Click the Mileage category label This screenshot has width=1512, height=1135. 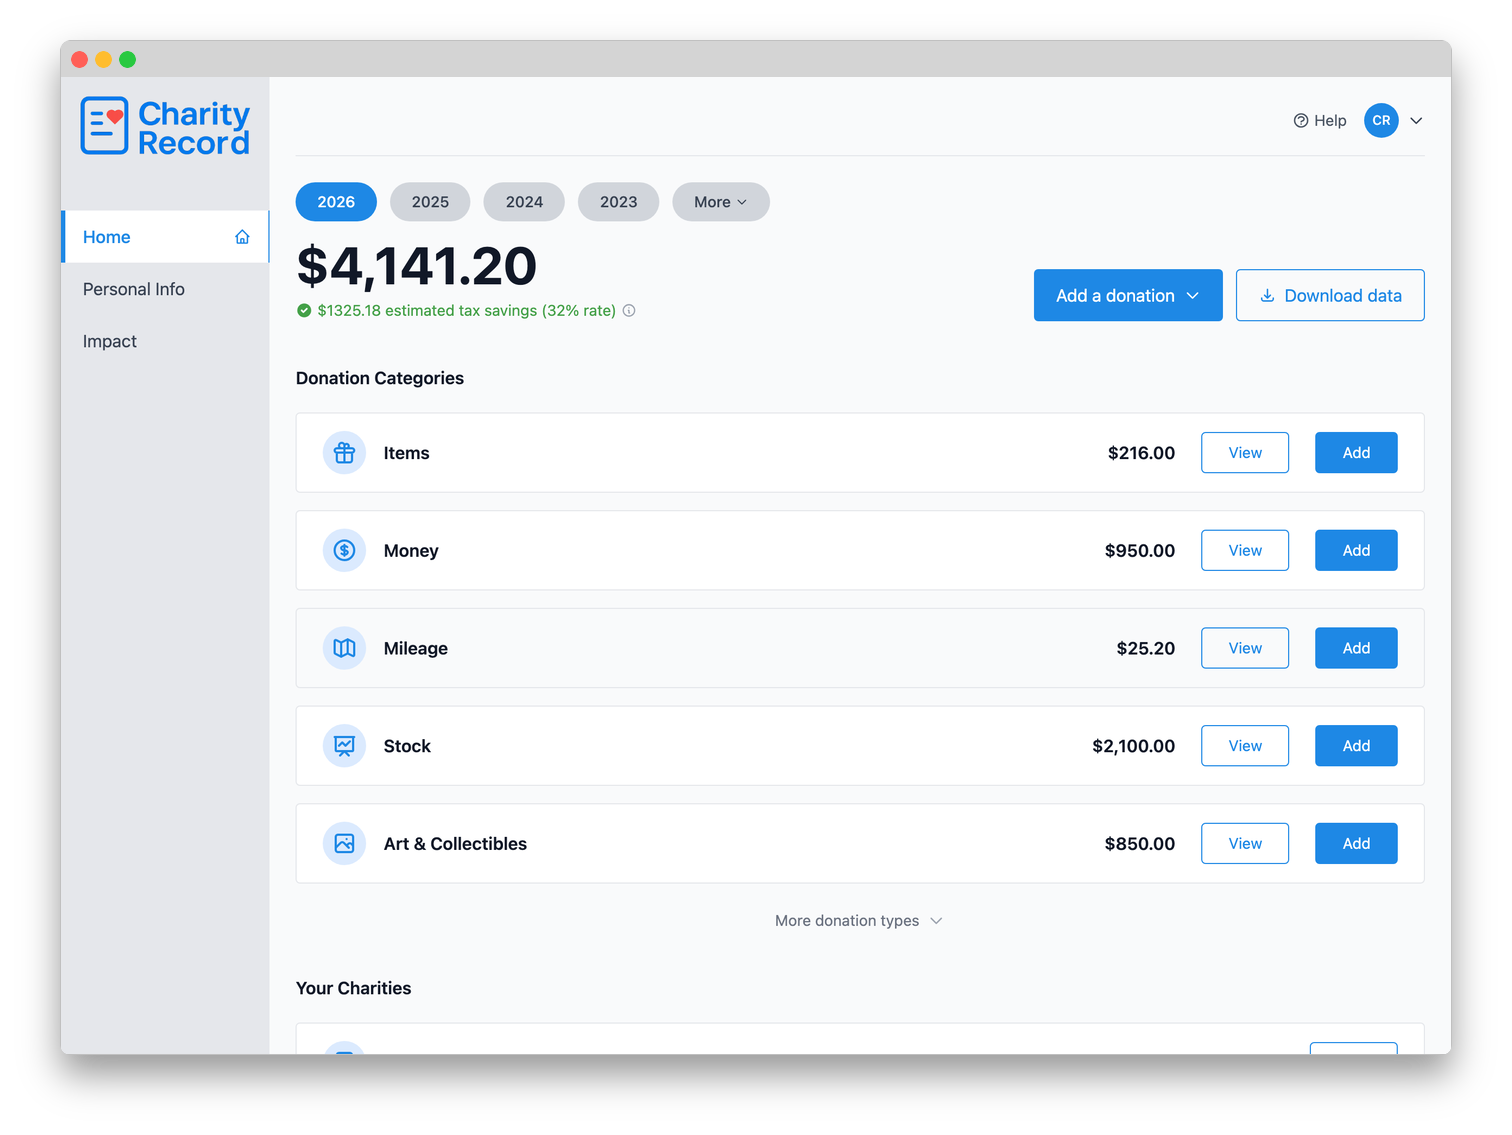click(x=416, y=648)
